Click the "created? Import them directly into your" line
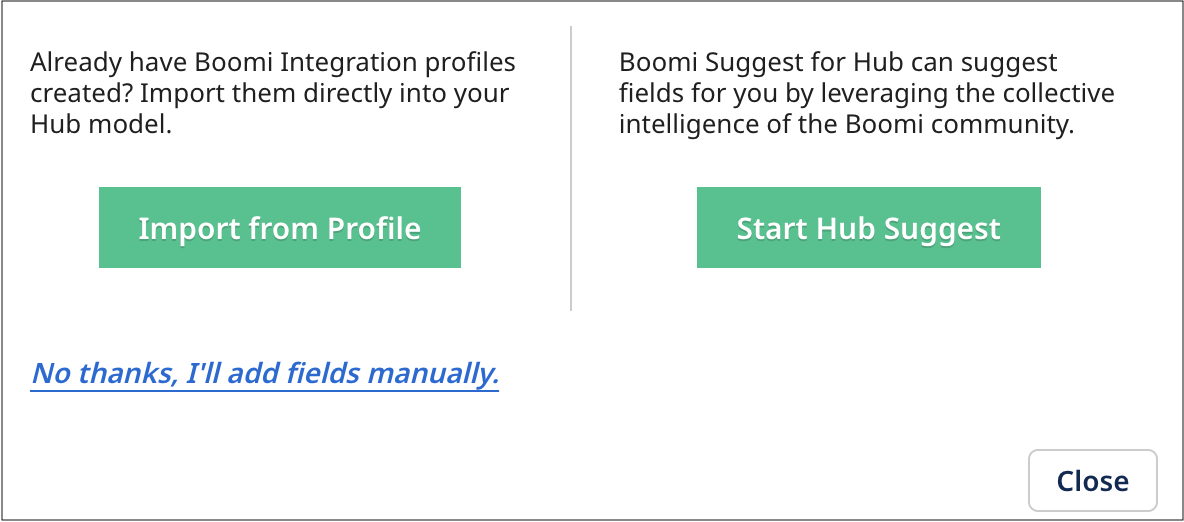 [270, 95]
